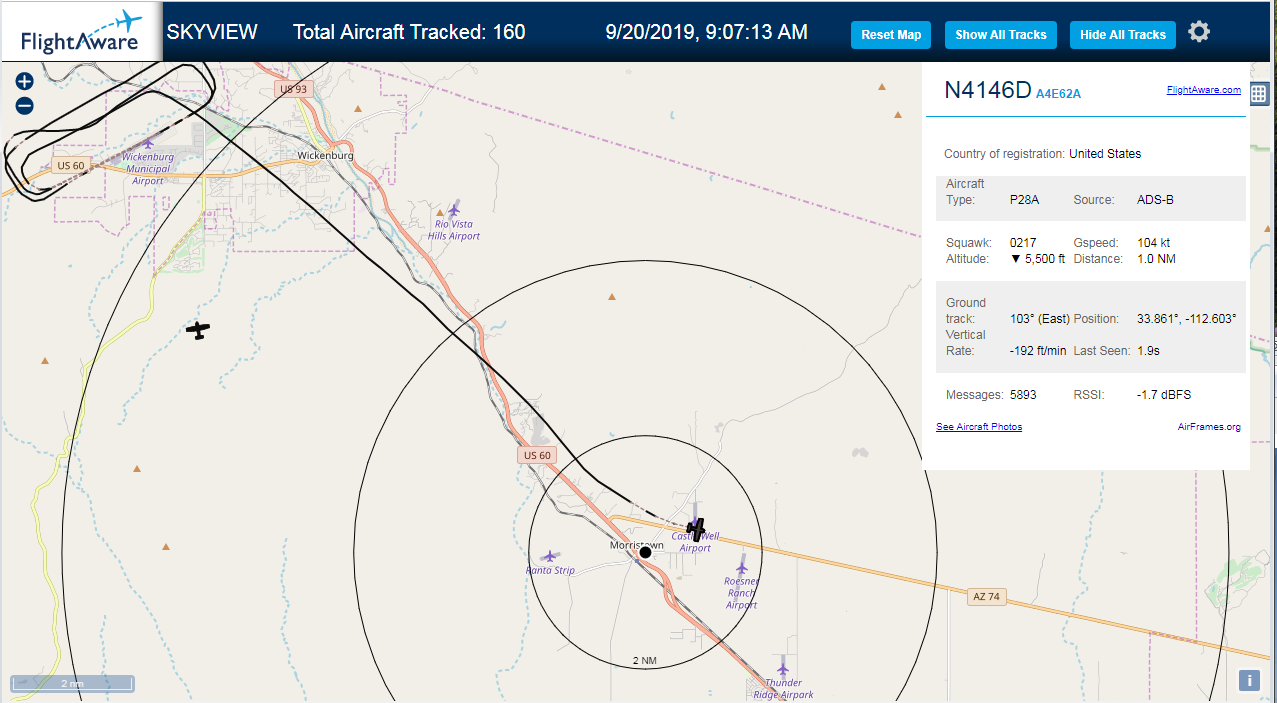Click Hide All Tracks button
The width and height of the screenshot is (1277, 703).
click(1122, 34)
